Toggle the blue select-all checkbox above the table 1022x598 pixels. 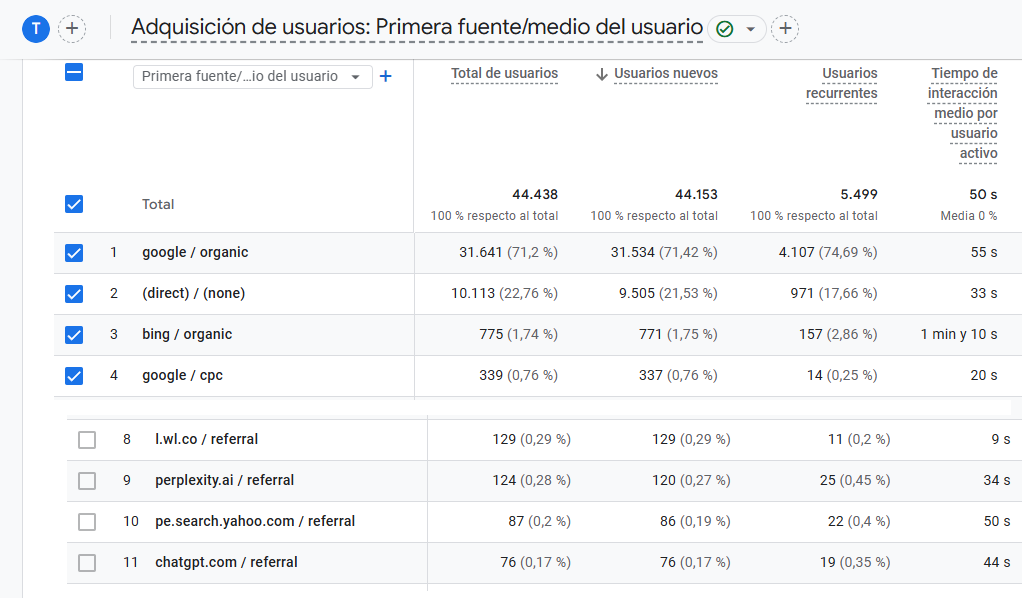pos(73,73)
